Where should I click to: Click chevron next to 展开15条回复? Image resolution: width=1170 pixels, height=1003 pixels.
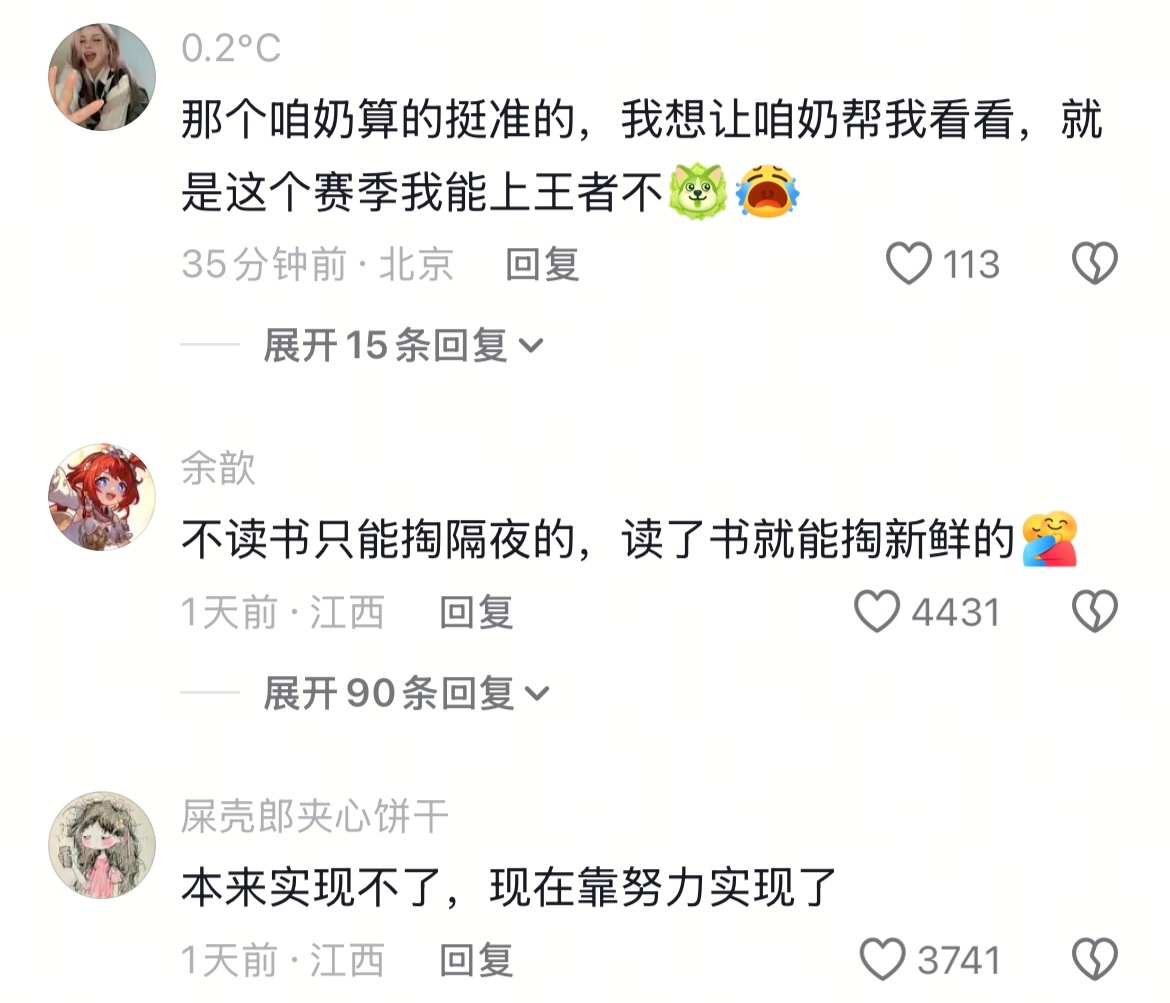531,346
